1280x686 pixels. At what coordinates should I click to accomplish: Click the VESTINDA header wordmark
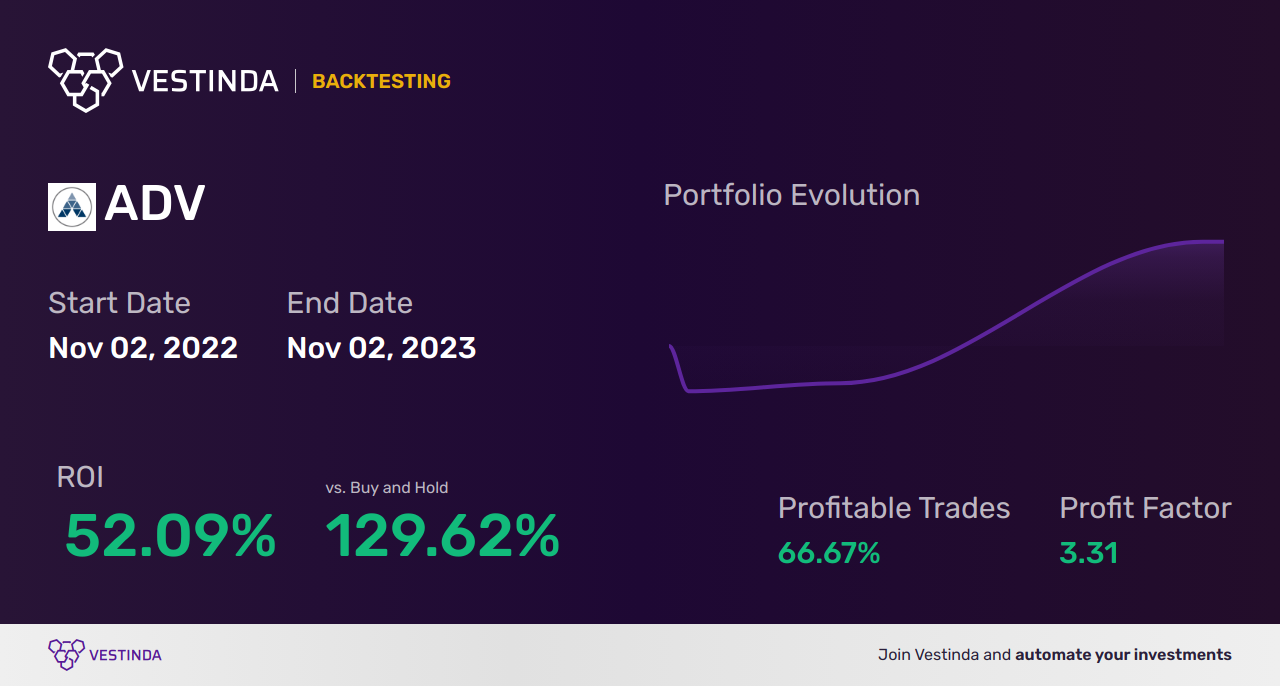pyautogui.click(x=205, y=81)
